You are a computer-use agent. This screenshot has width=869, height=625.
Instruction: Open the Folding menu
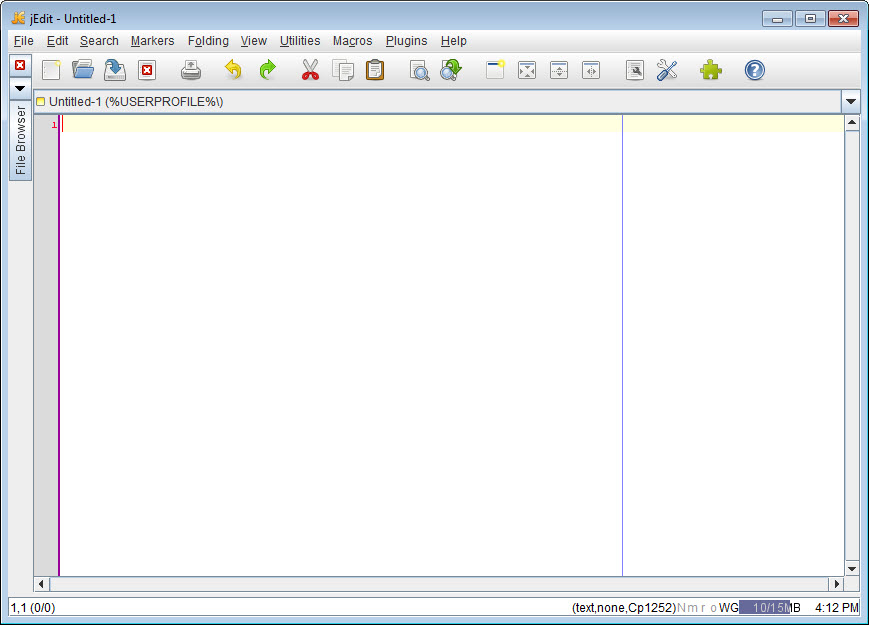208,41
